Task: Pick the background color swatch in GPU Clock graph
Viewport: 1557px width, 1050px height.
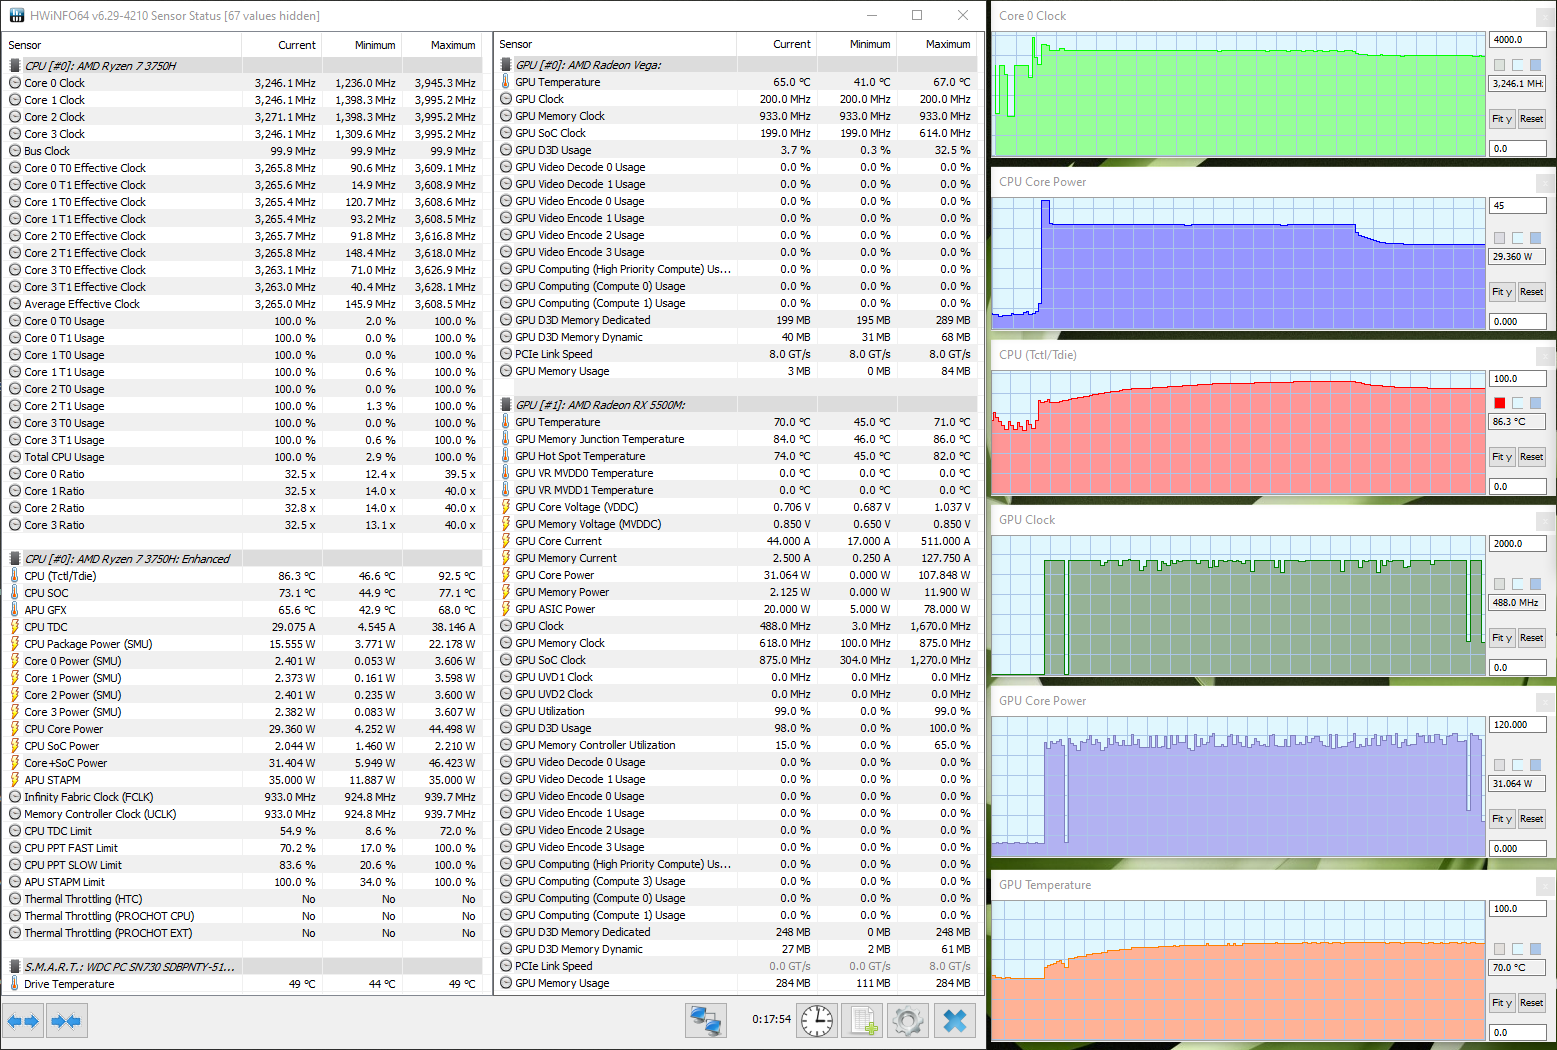Action: tap(1518, 584)
